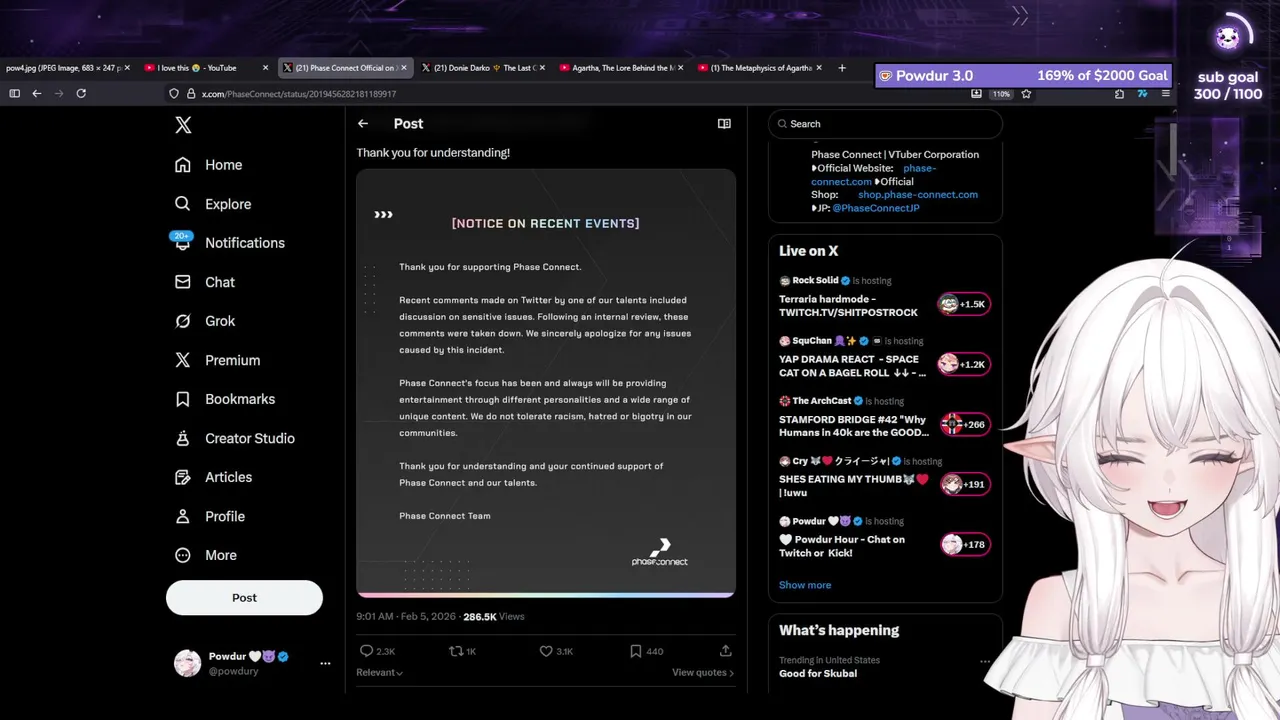Click the X logo in the sidebar
This screenshot has height=720, width=1280.
tap(183, 125)
